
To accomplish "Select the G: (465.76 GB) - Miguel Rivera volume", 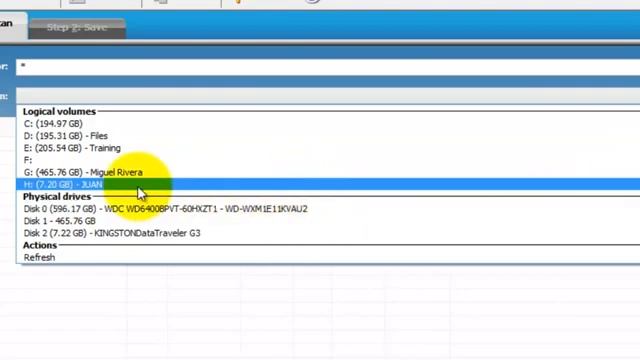I will pos(328,172).
